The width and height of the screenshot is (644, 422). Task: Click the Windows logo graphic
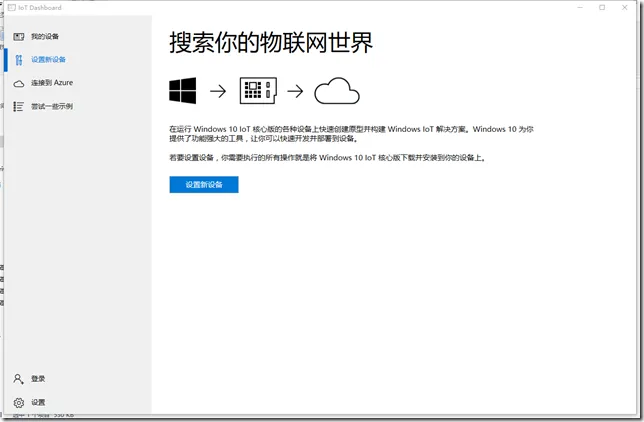[182, 90]
